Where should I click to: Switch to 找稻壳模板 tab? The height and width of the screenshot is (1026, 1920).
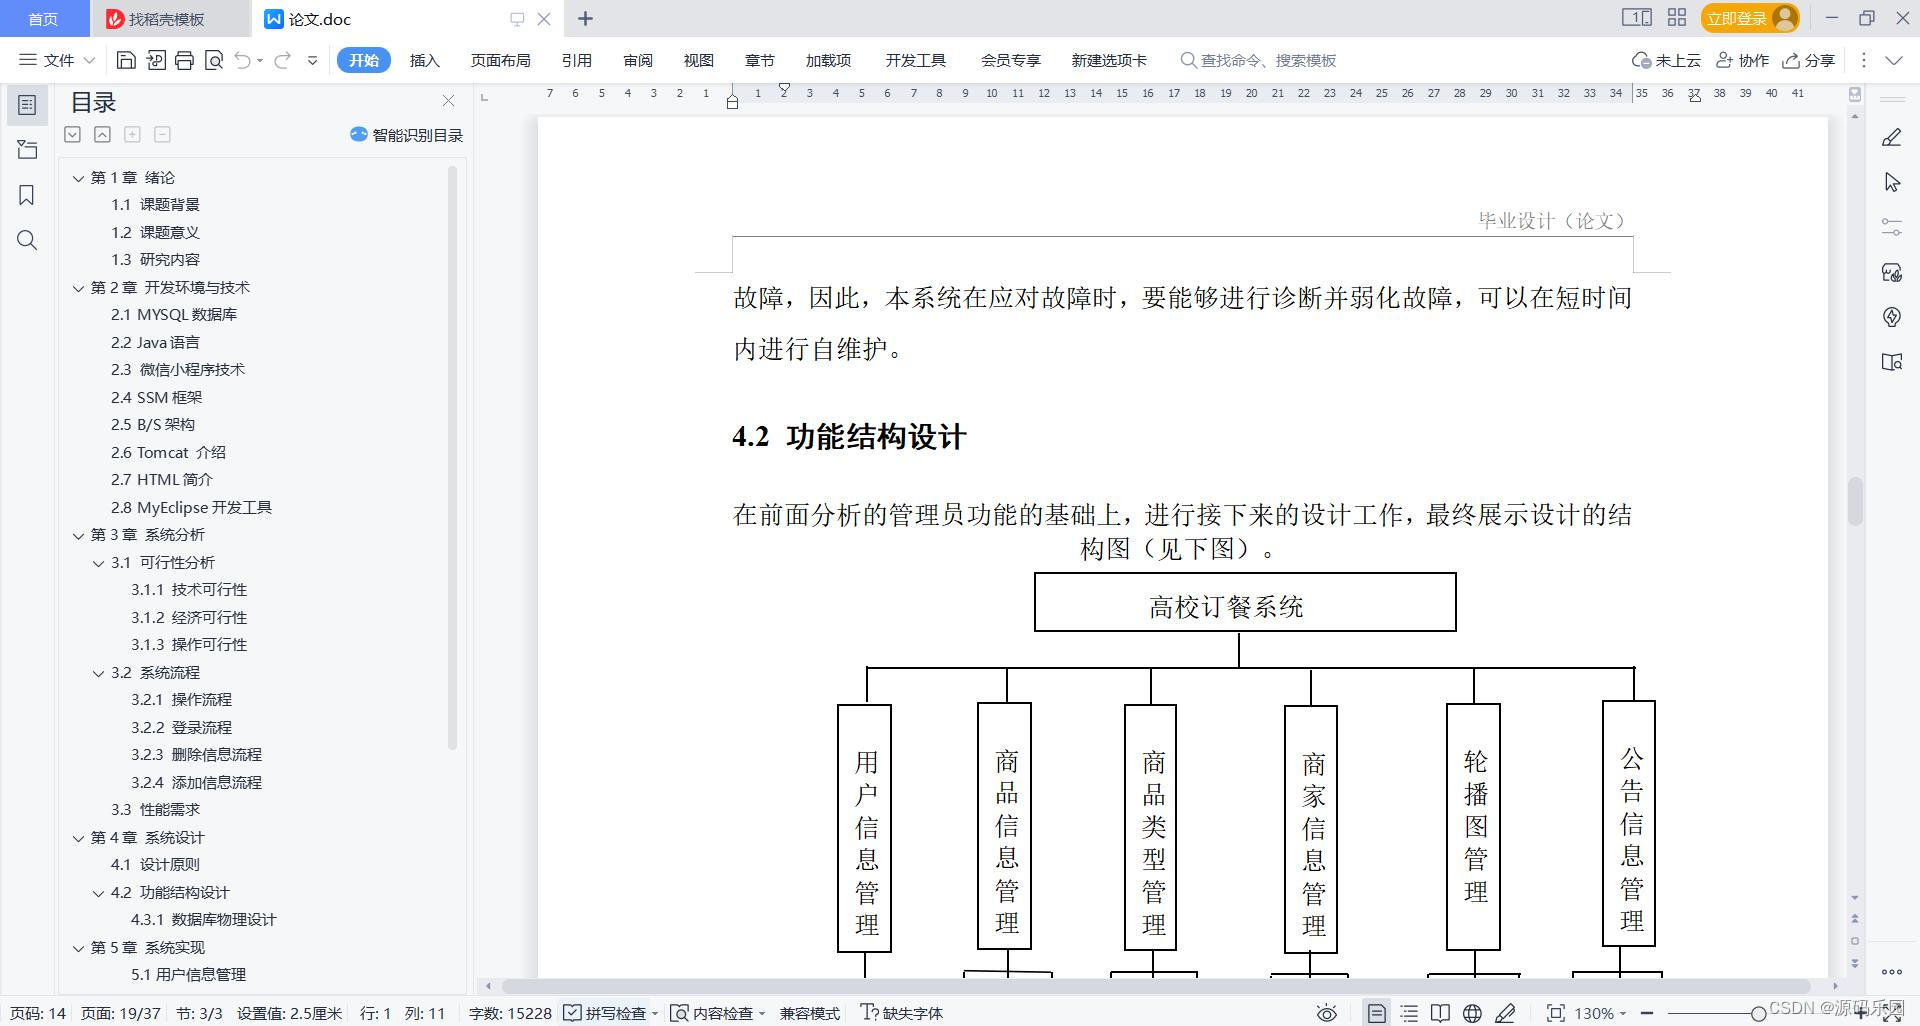[x=166, y=19]
